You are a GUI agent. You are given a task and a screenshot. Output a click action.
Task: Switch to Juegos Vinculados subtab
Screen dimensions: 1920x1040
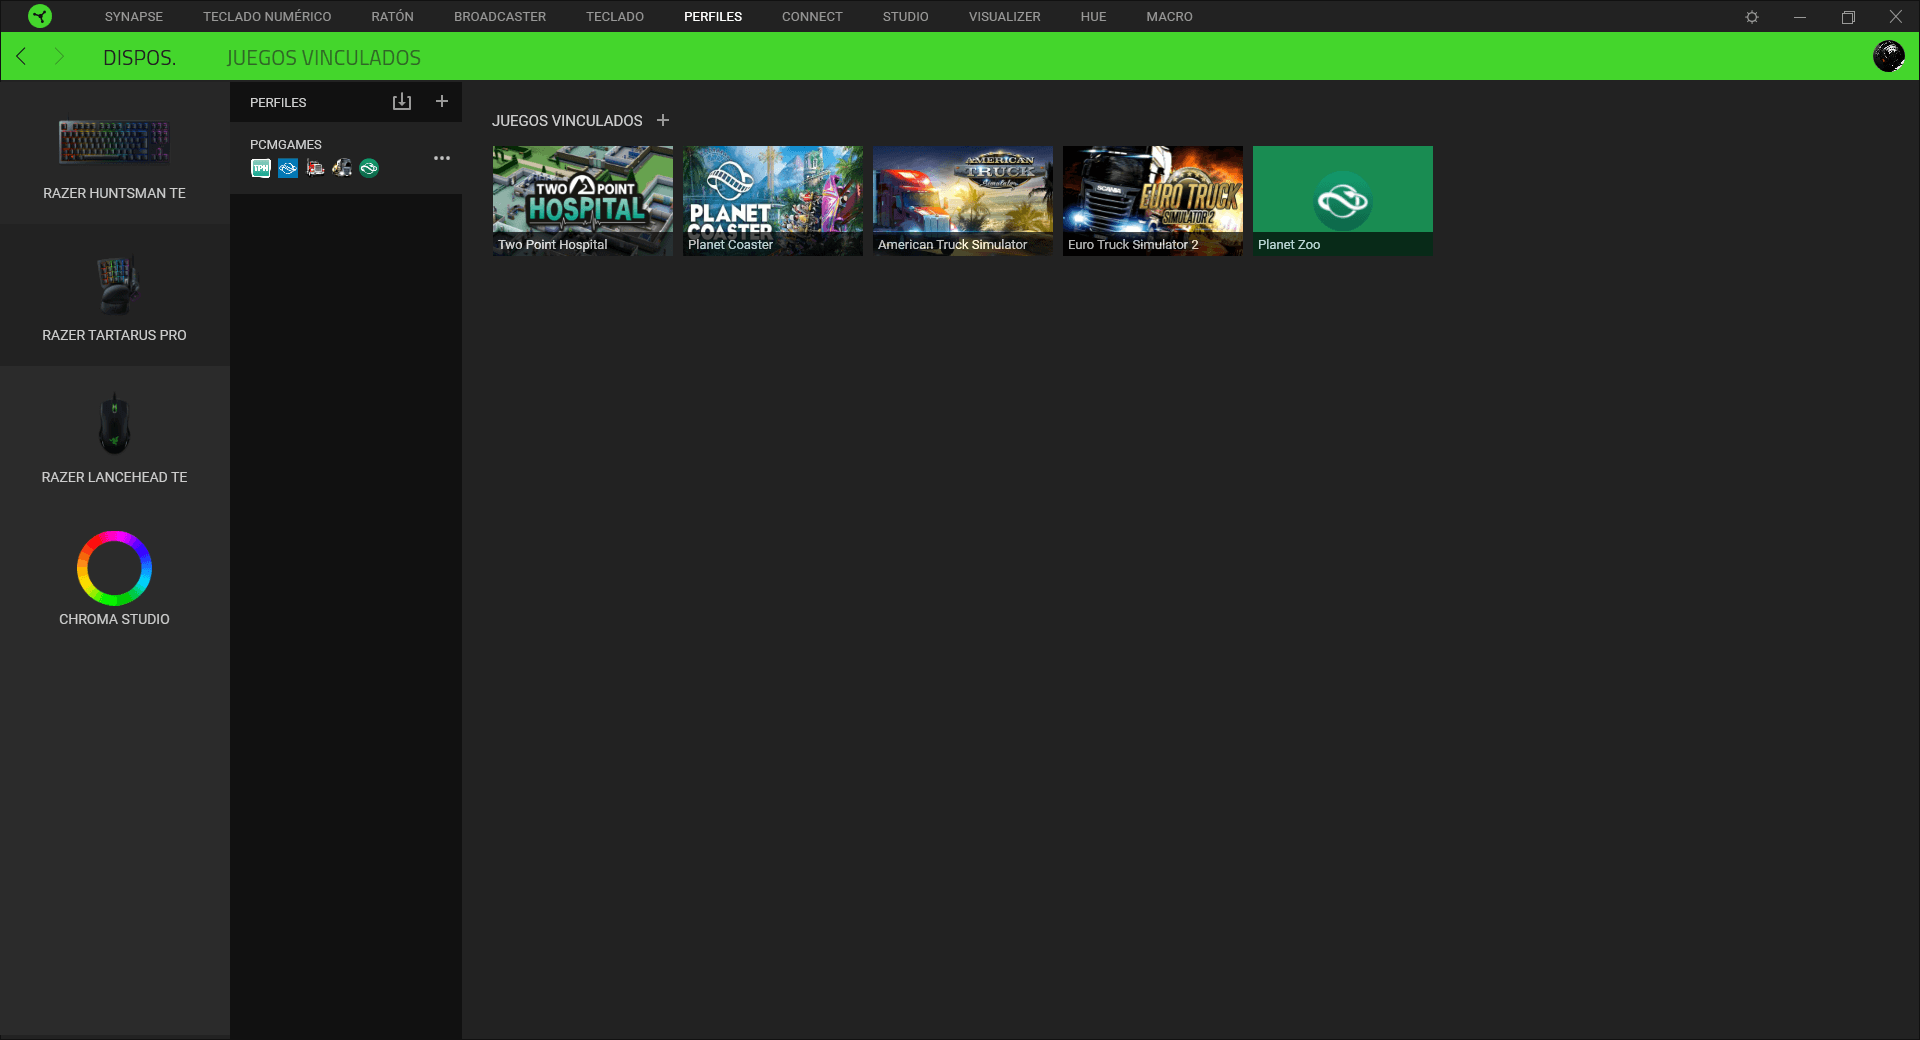(x=324, y=58)
